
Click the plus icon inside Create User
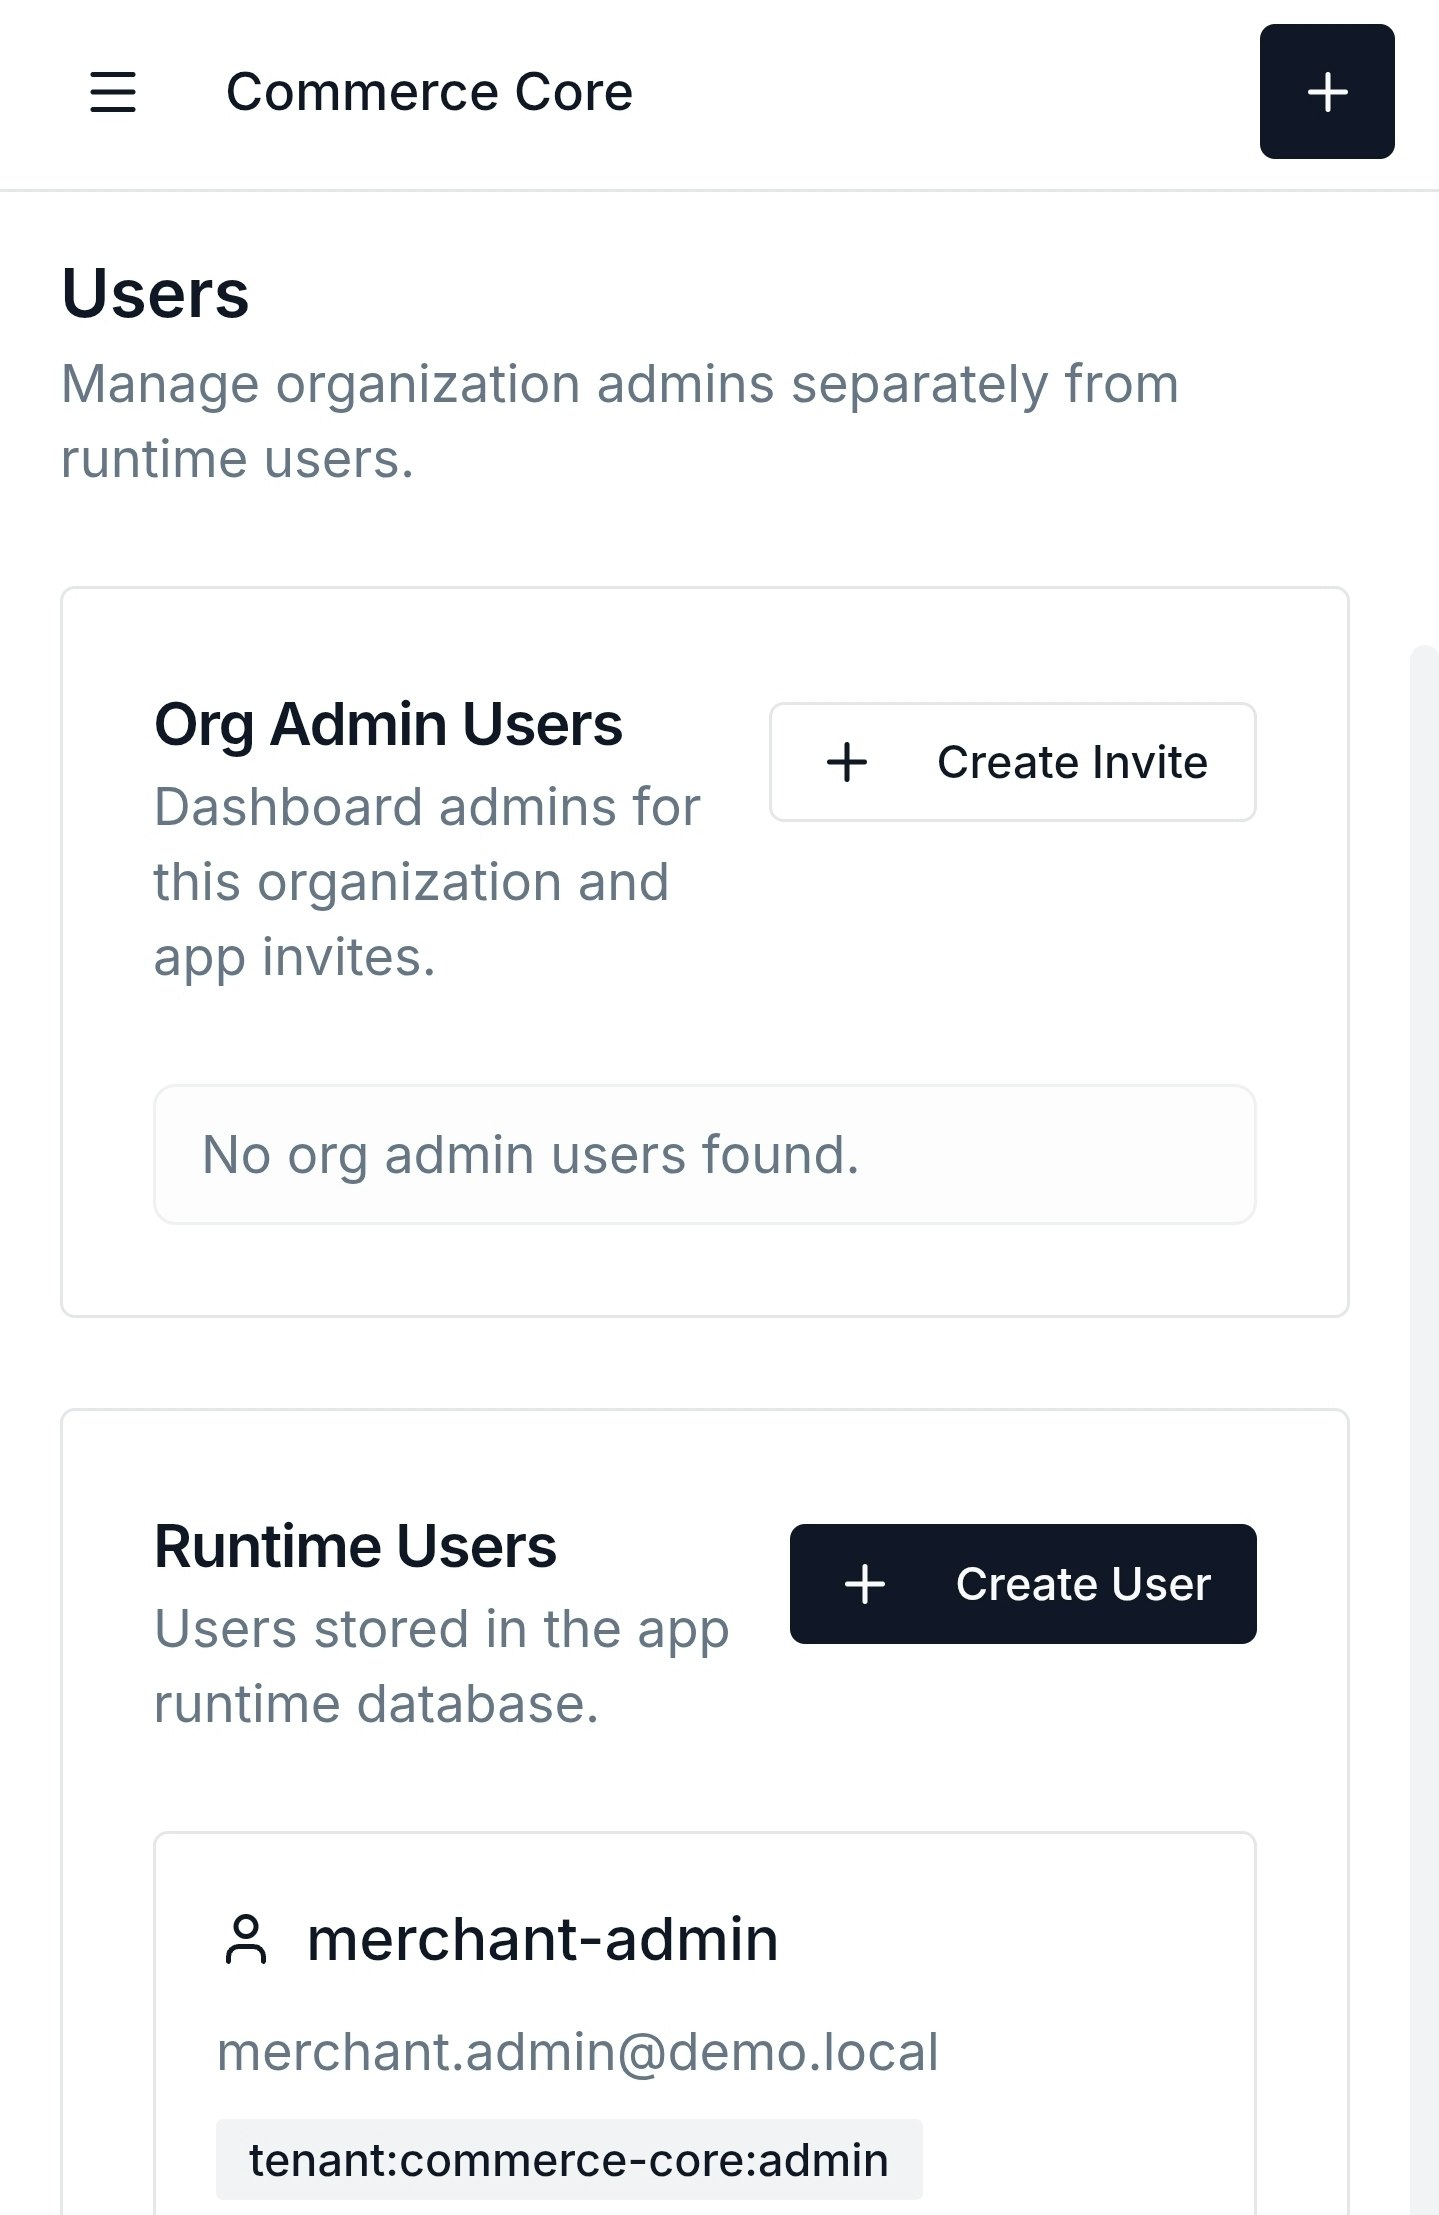tap(865, 1584)
